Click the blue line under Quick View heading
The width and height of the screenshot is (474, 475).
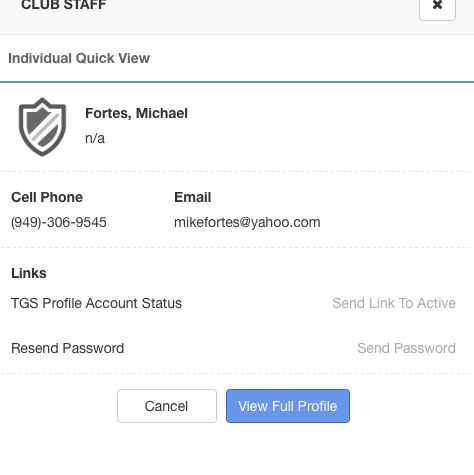coord(237,82)
